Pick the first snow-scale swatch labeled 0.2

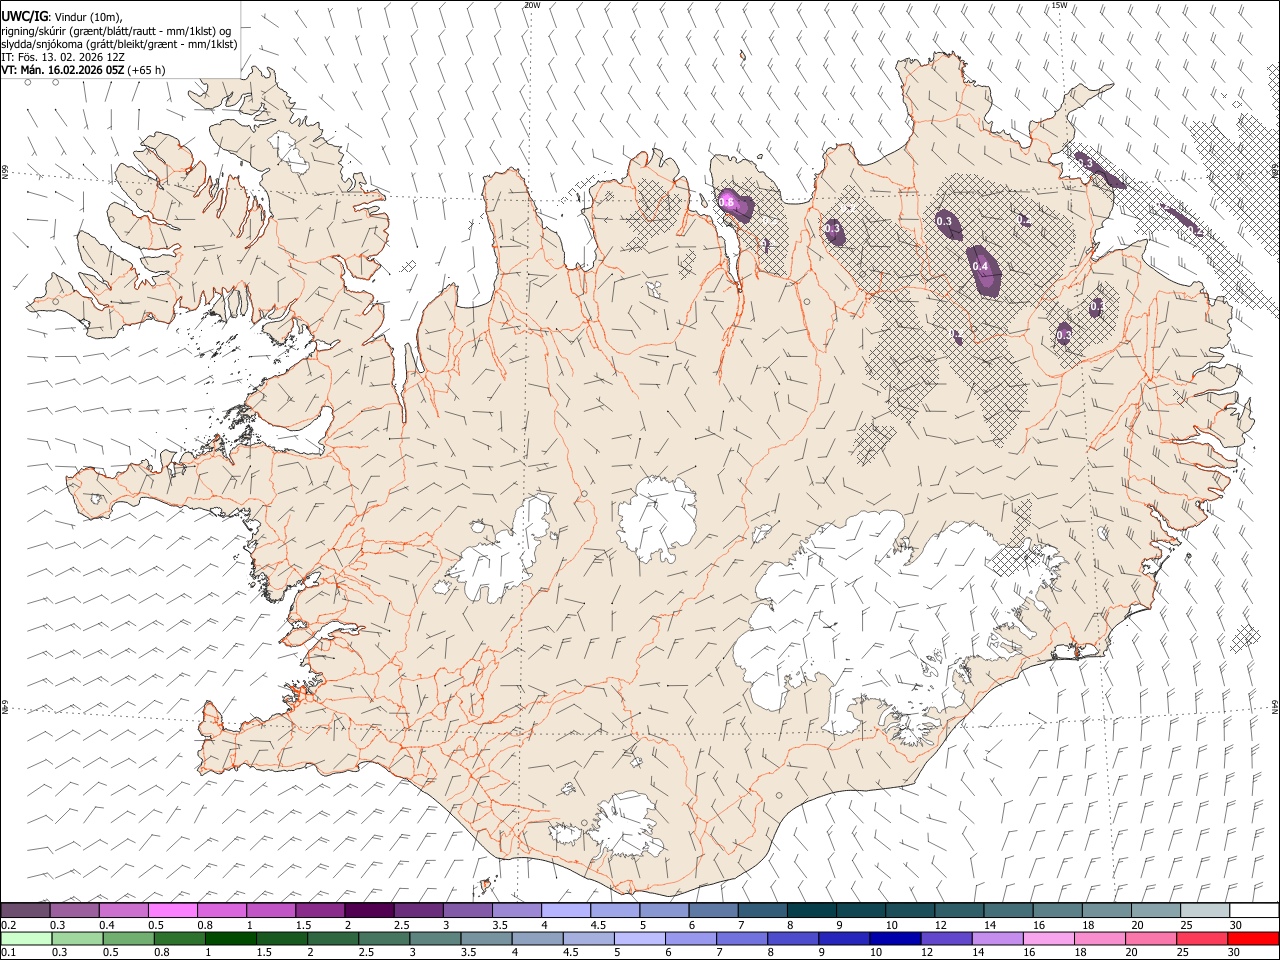point(26,910)
